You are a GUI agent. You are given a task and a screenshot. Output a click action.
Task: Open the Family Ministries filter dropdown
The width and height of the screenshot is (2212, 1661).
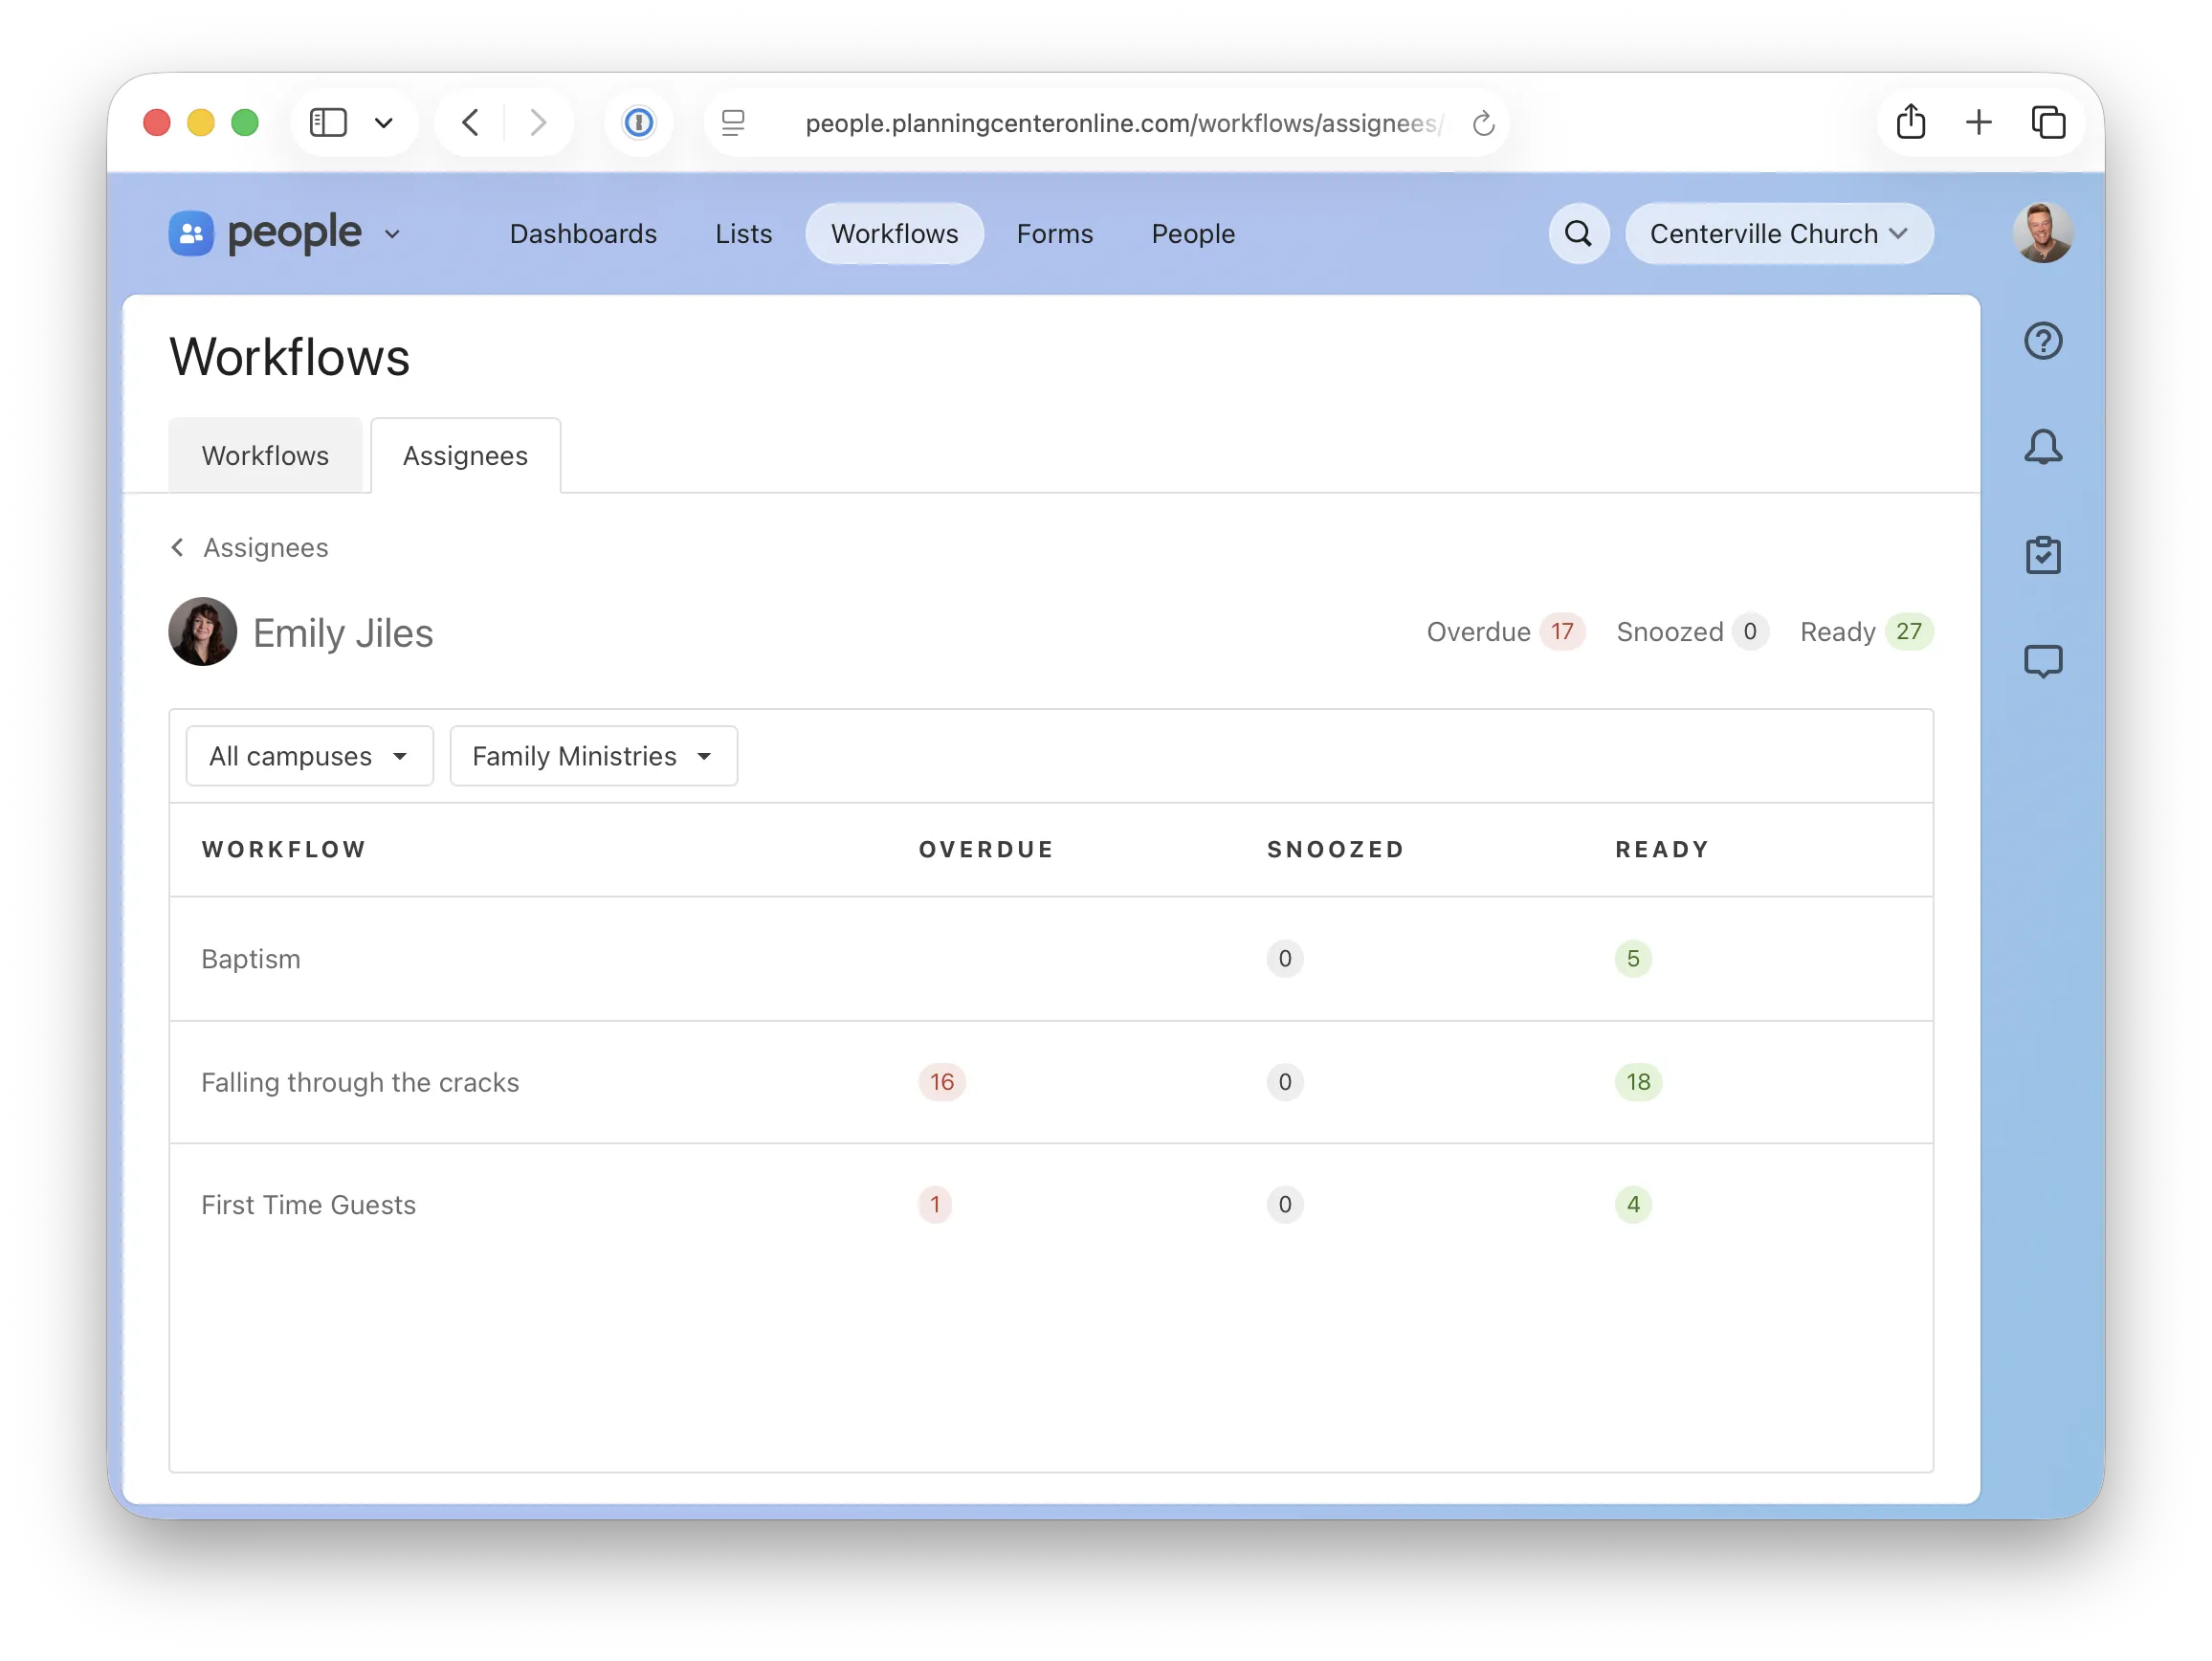click(593, 756)
